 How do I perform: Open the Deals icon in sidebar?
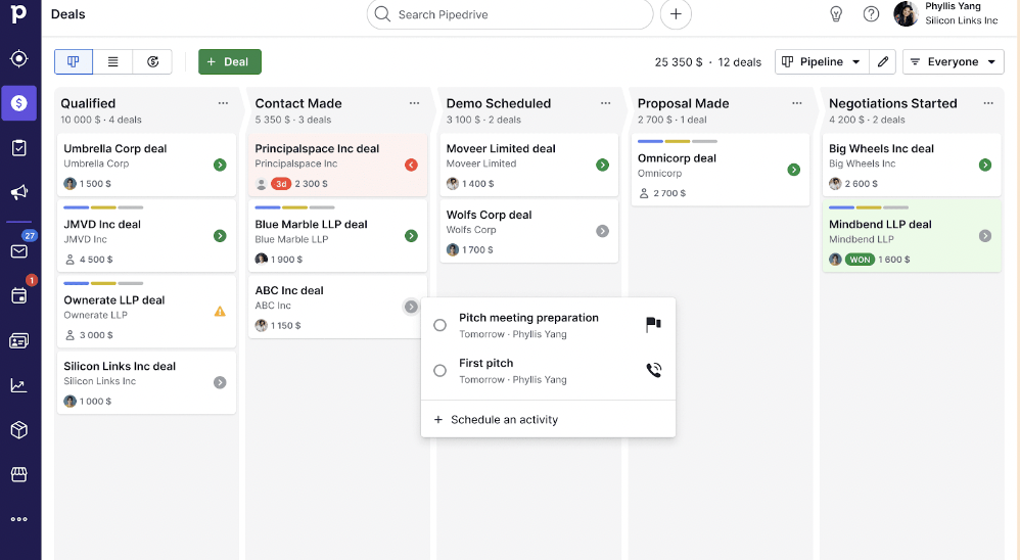click(19, 103)
